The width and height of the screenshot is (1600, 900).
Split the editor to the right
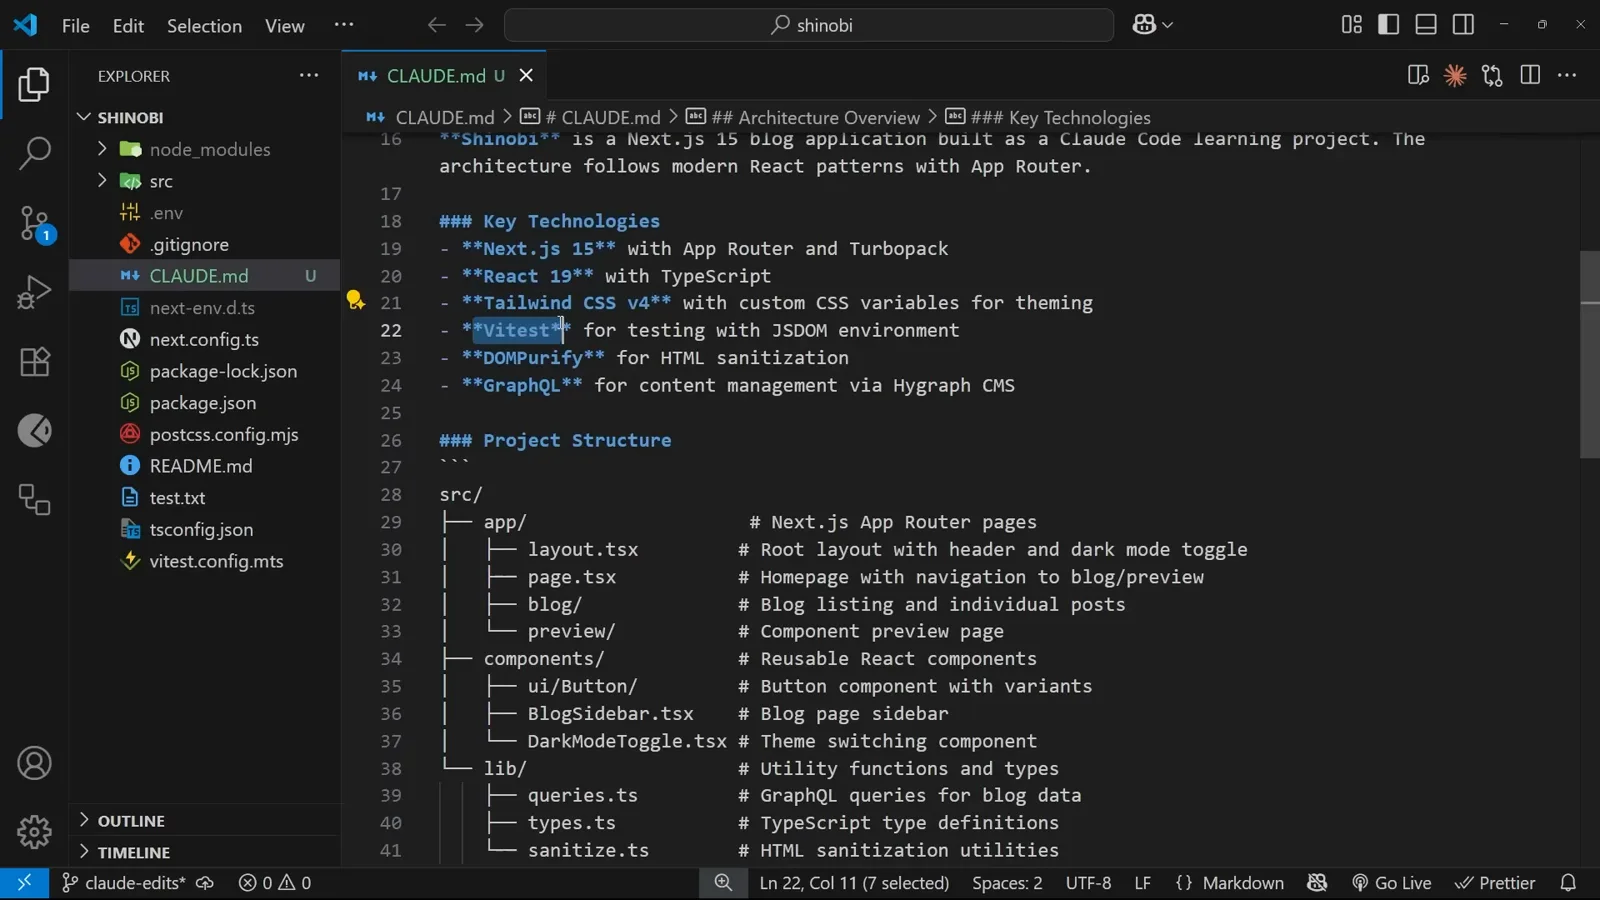(x=1530, y=76)
